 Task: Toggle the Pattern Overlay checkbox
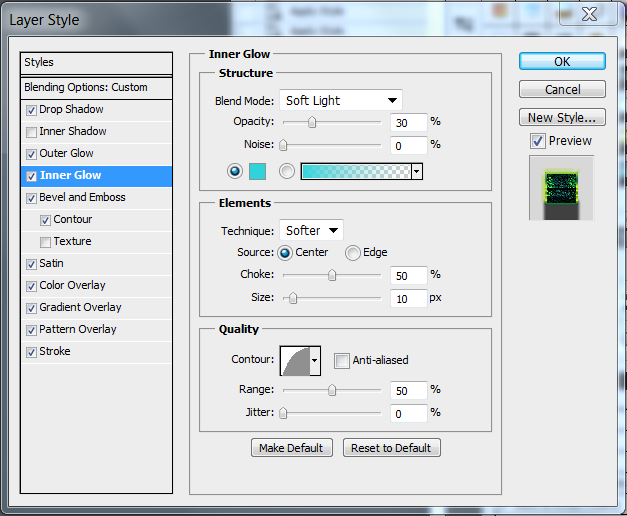coord(31,330)
